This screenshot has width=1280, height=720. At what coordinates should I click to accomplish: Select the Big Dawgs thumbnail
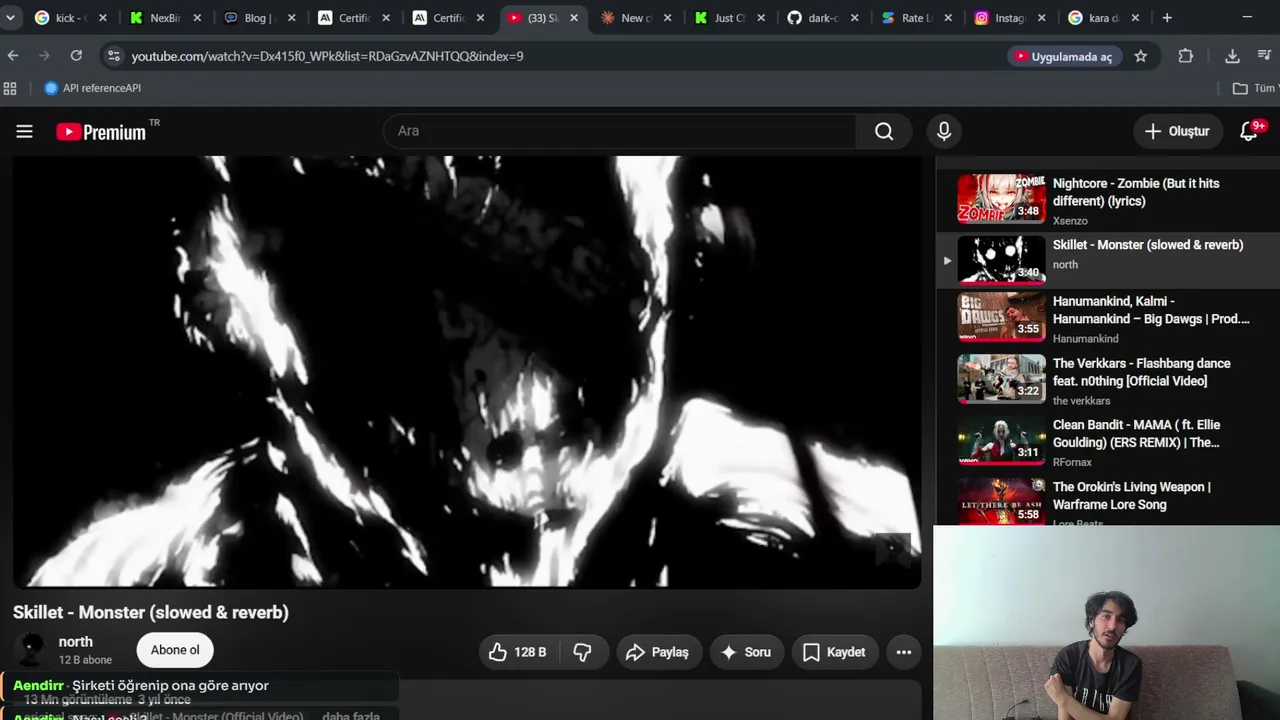(x=1001, y=317)
